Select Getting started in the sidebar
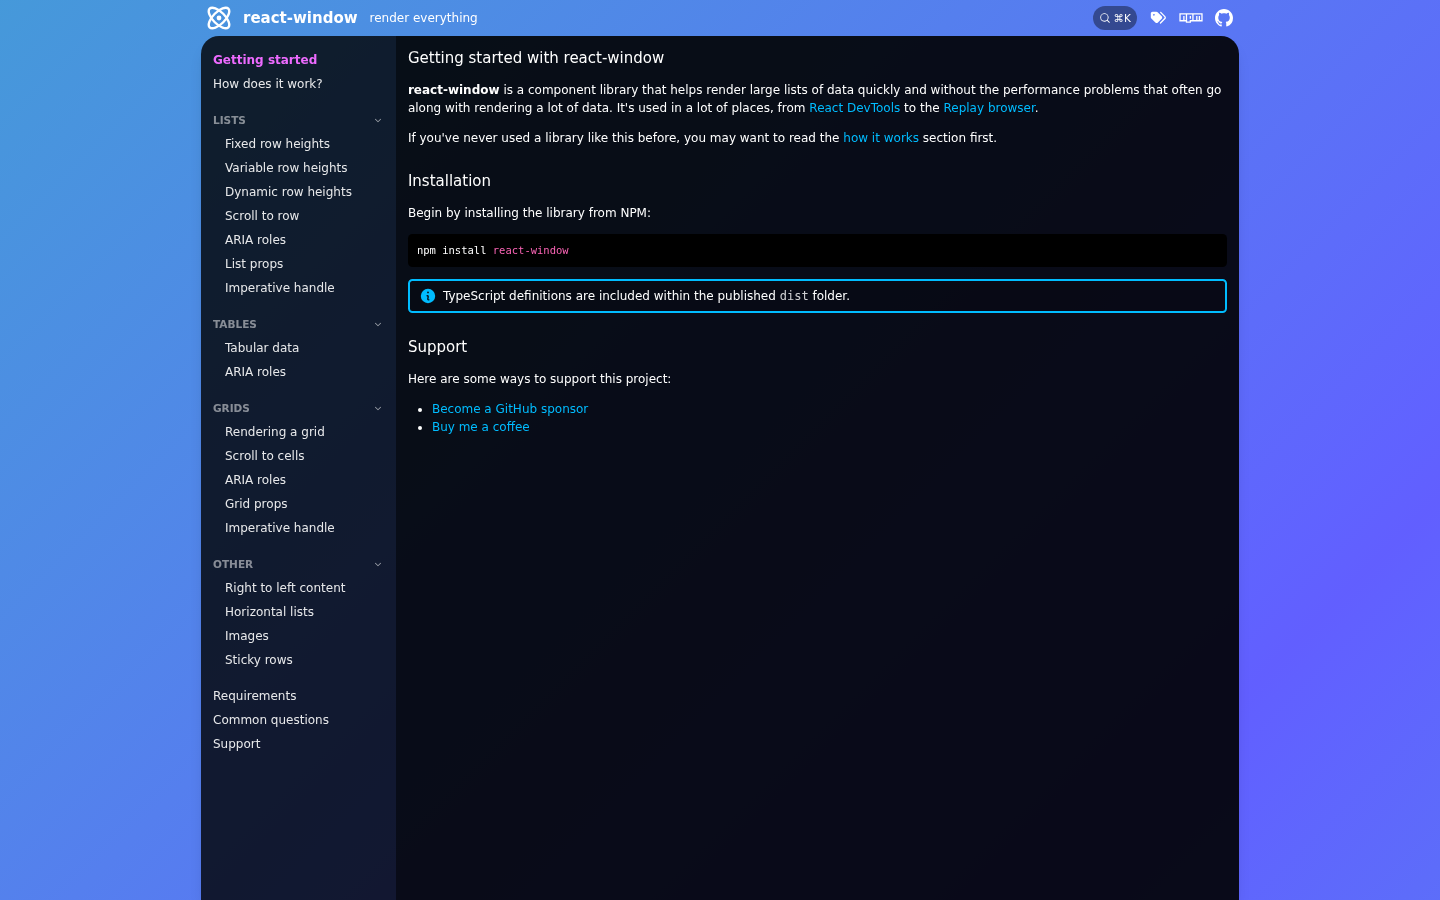 click(265, 60)
